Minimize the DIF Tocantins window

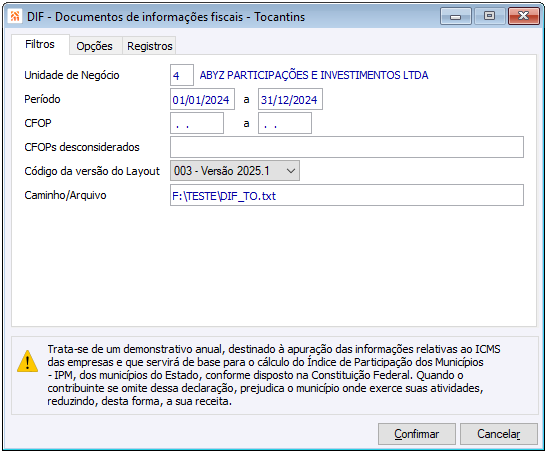coord(456,16)
